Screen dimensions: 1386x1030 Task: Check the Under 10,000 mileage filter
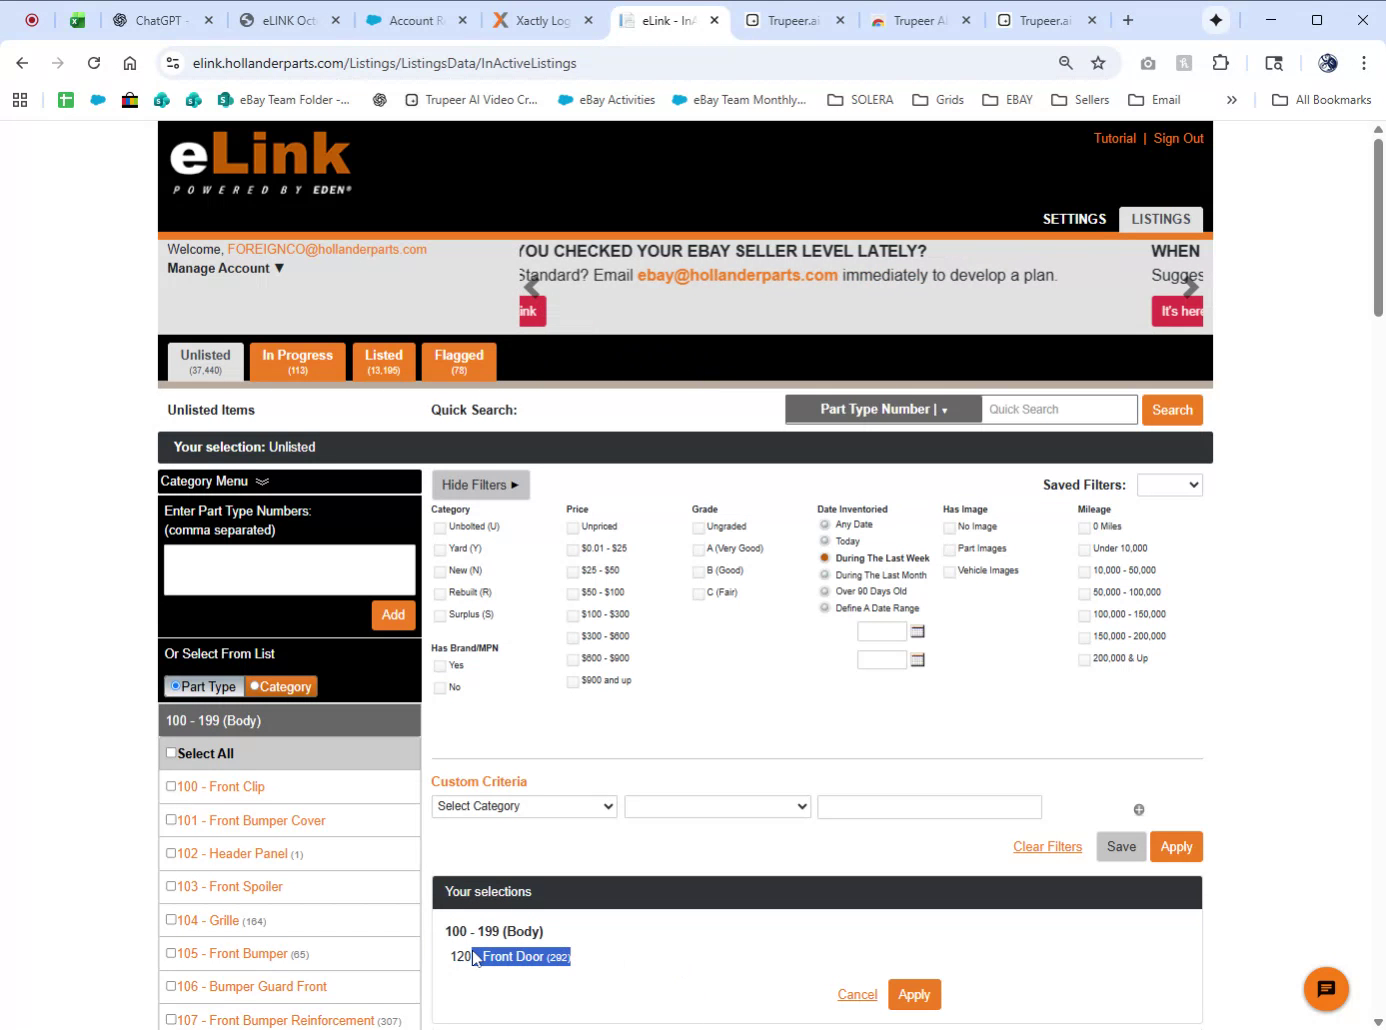click(x=1084, y=550)
